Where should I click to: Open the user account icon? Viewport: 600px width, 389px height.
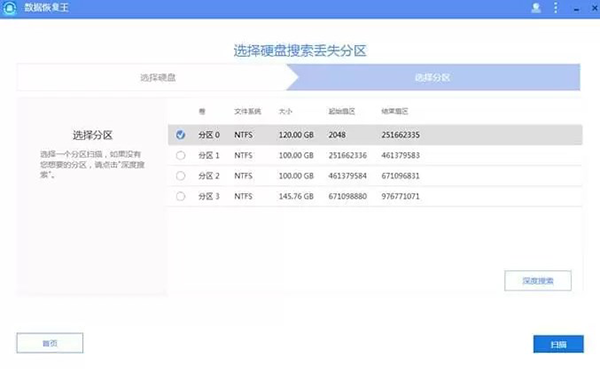[x=536, y=8]
